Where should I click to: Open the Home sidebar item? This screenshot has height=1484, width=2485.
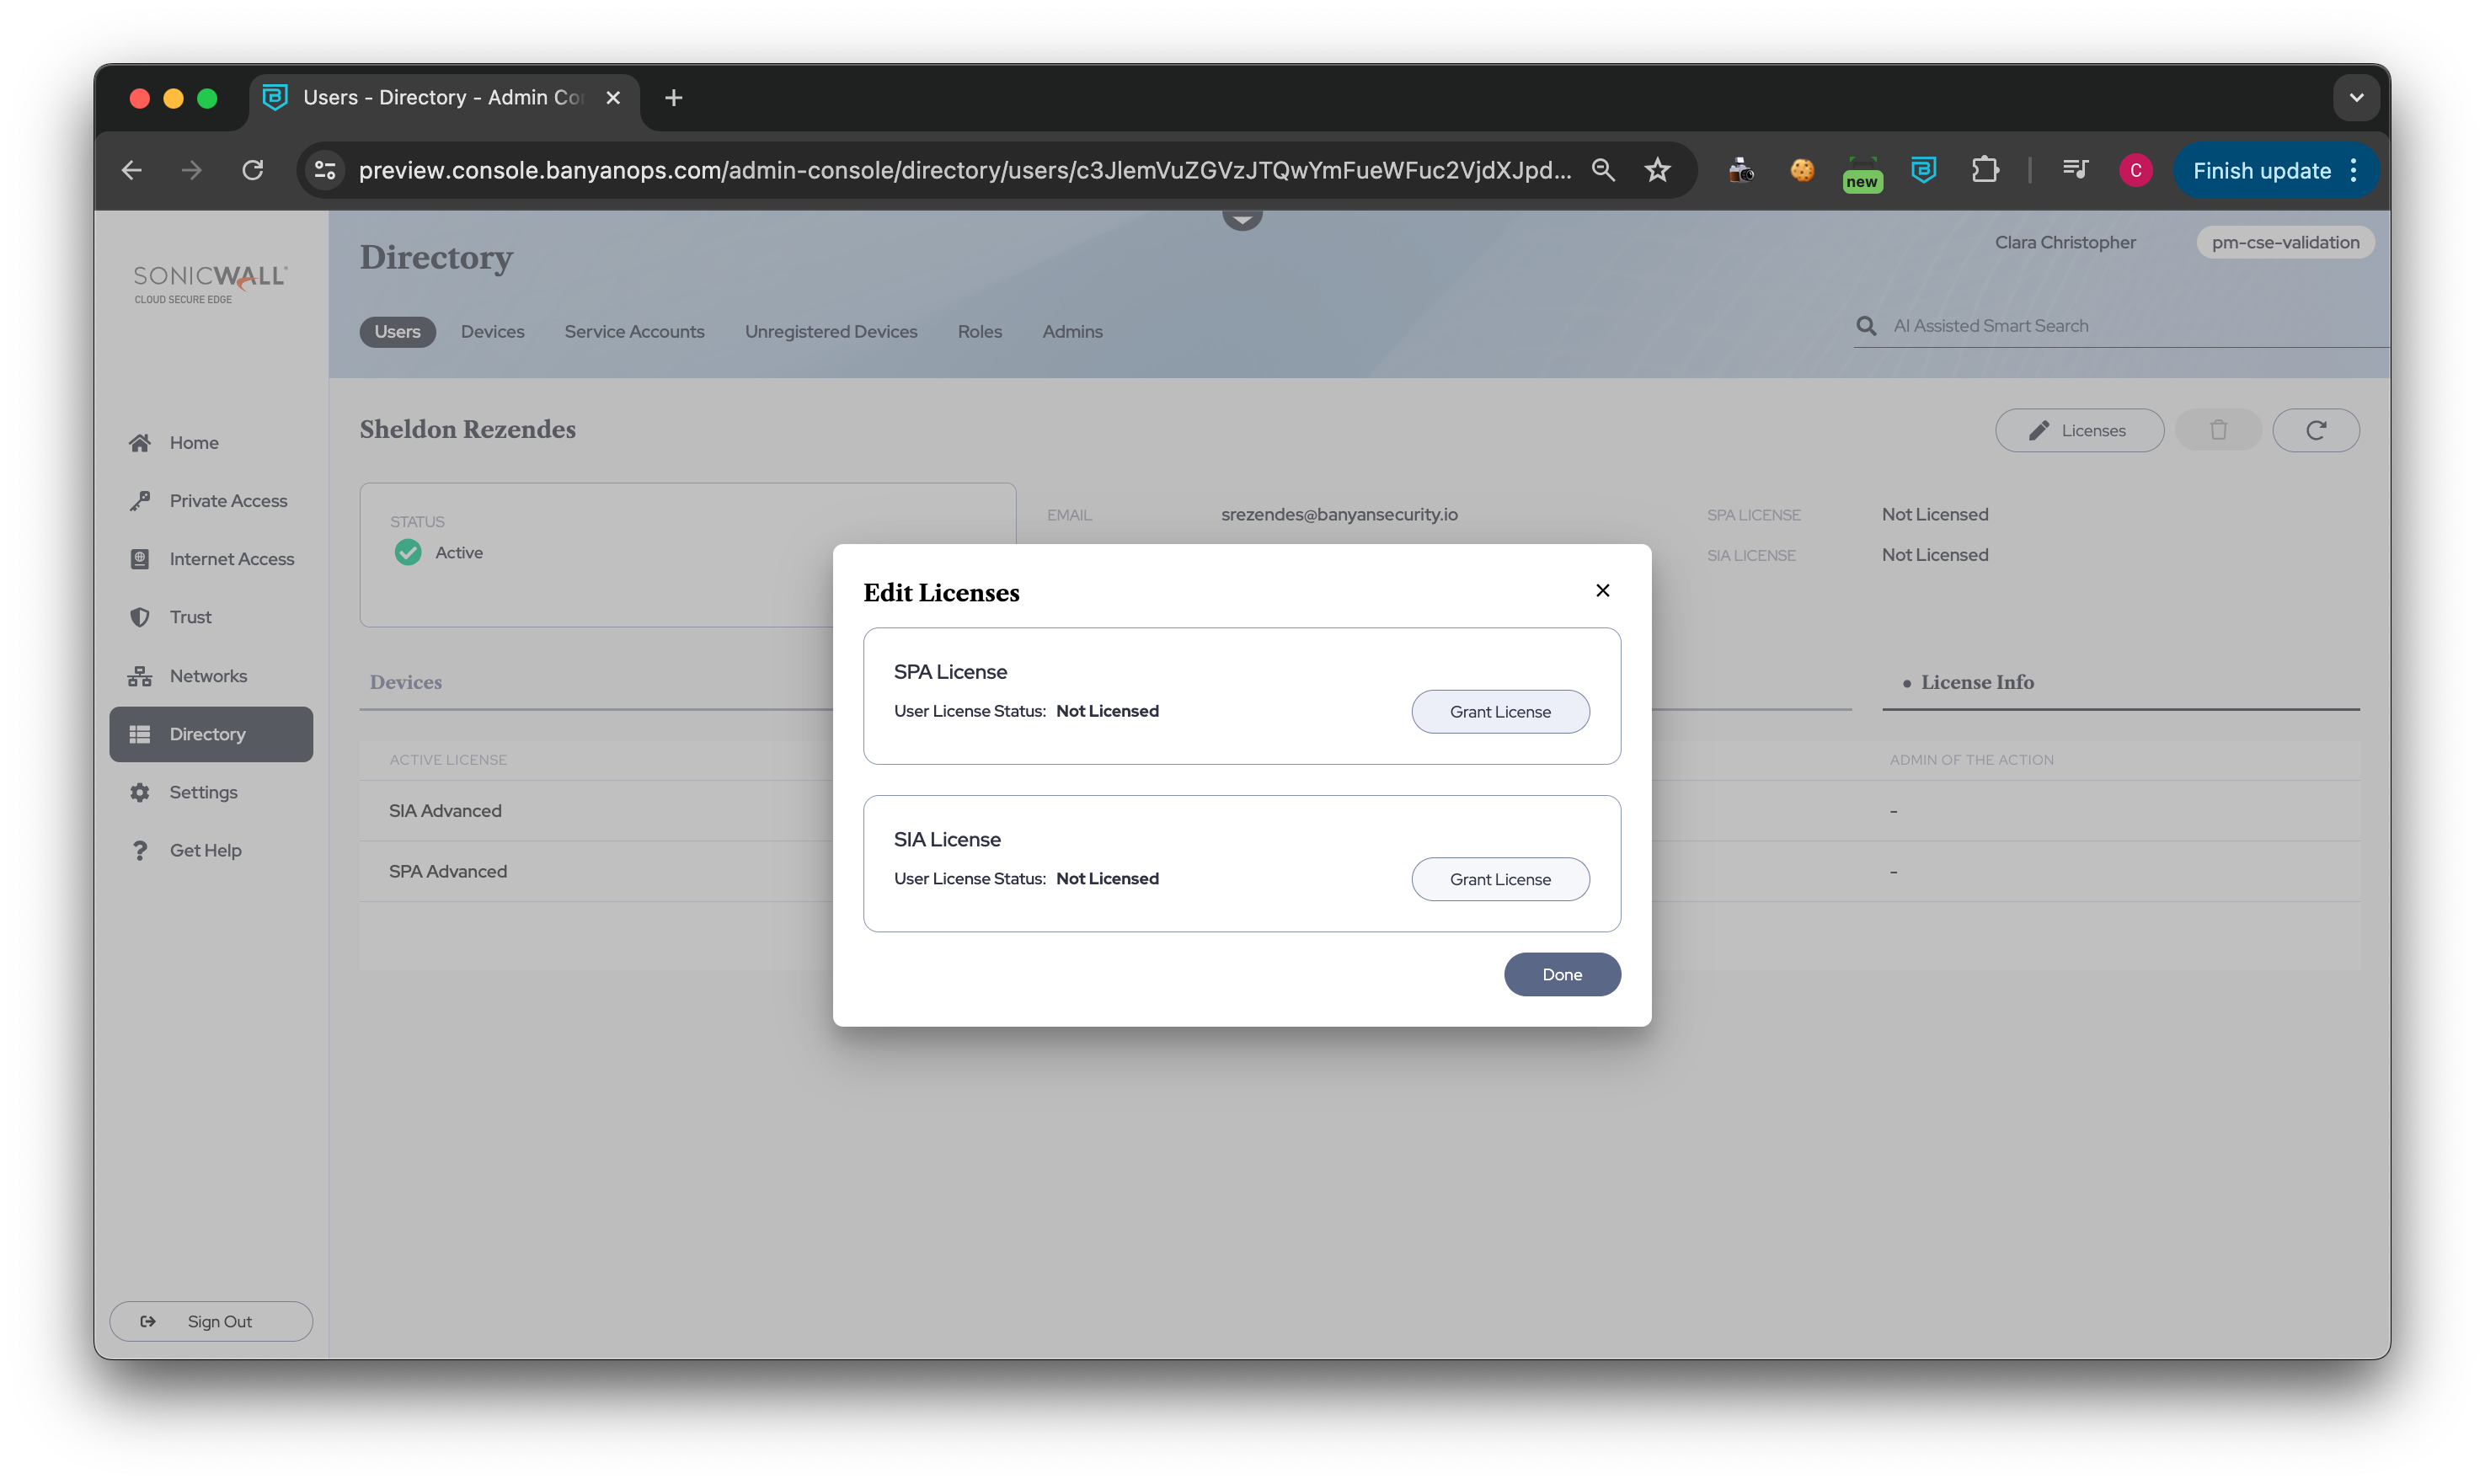coord(193,443)
